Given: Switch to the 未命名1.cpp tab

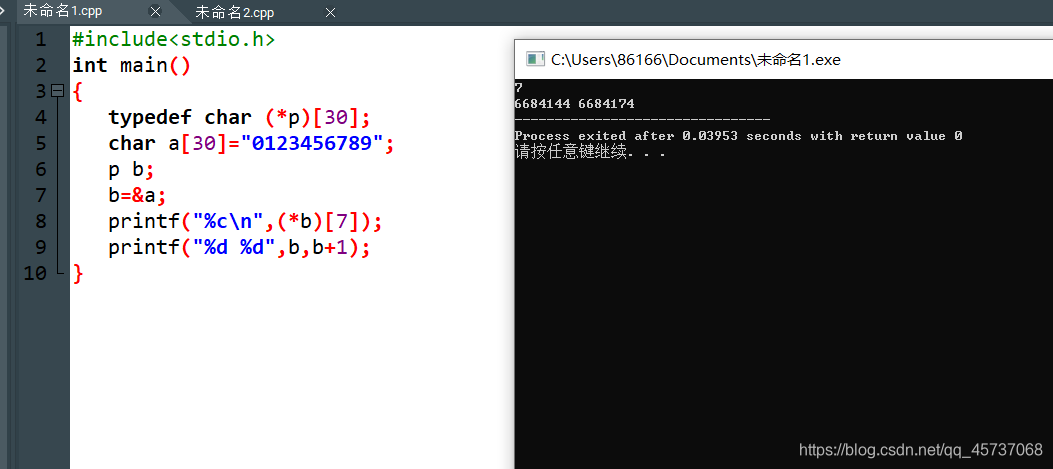Looking at the screenshot, I should click(x=62, y=11).
